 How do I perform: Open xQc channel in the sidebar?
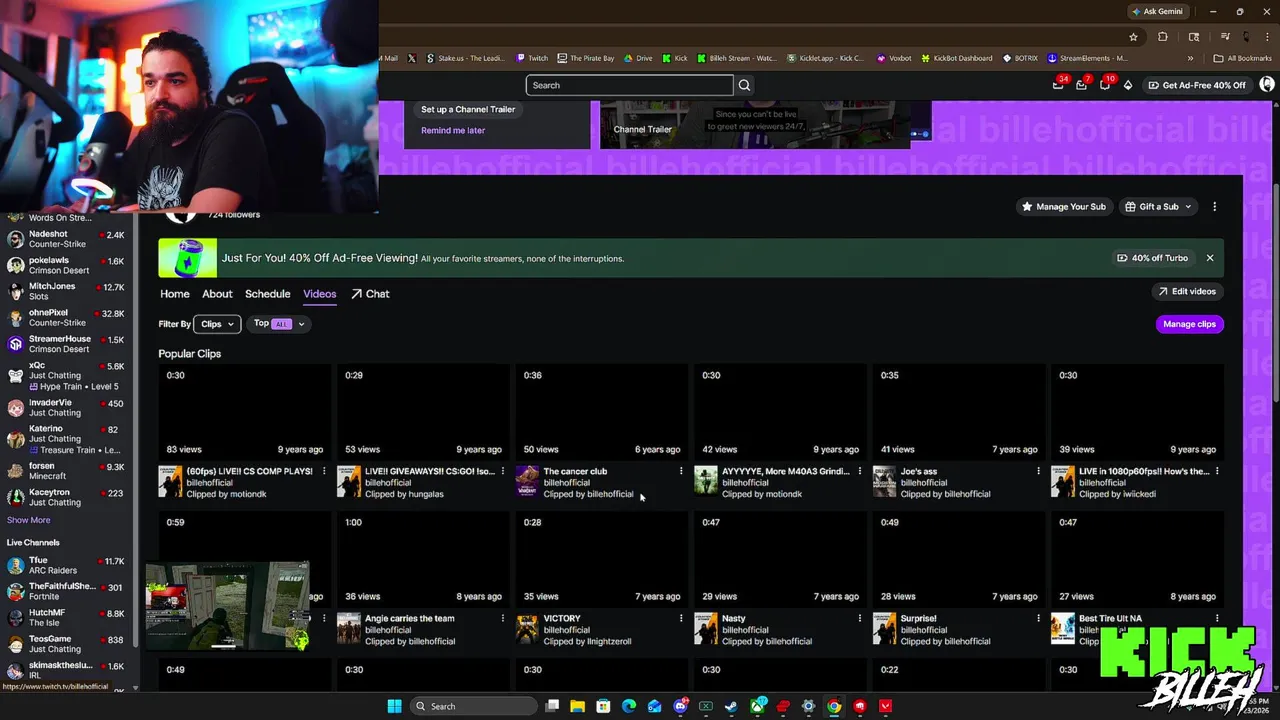tap(66, 376)
